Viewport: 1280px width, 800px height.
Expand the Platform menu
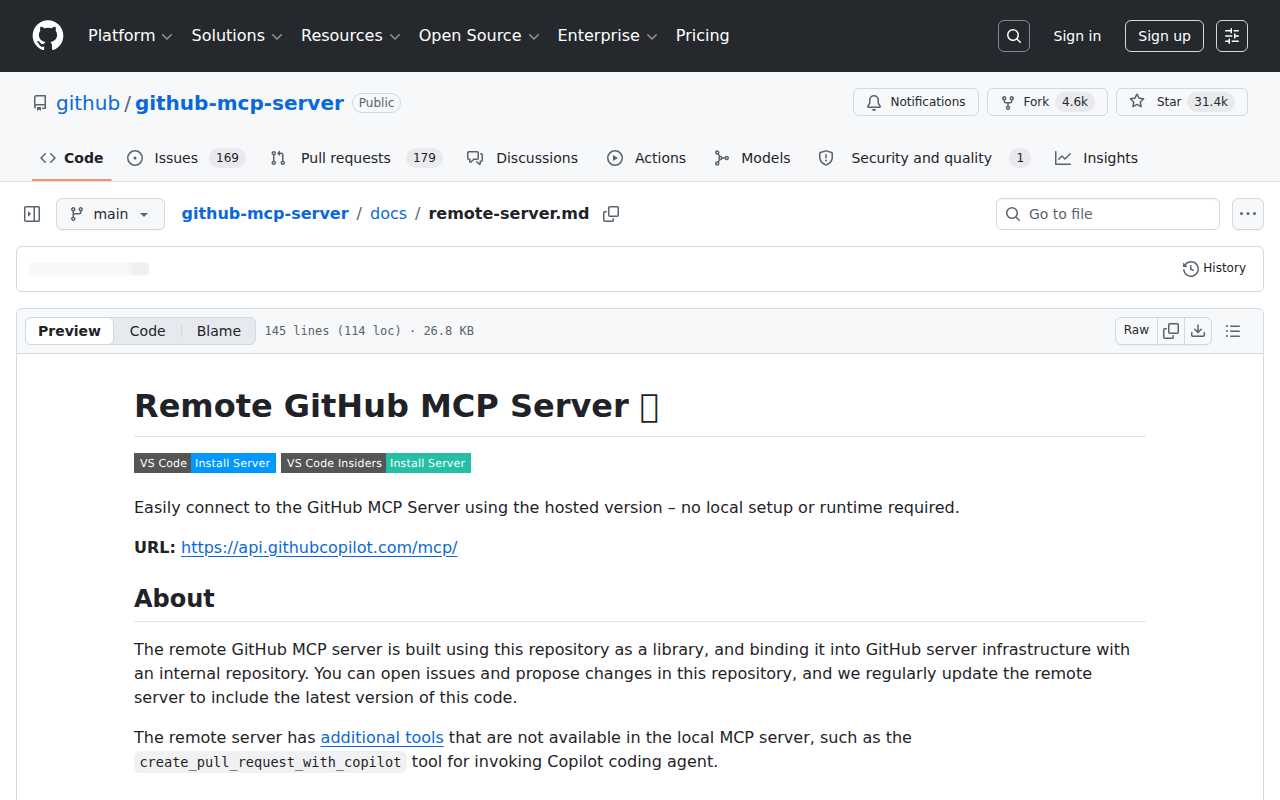pyautogui.click(x=130, y=36)
